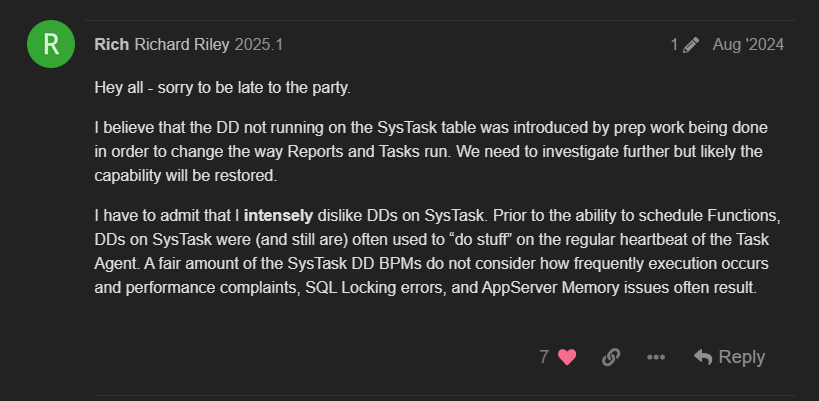The image size is (819, 401).
Task: Click the text "capability will be restored."
Action: pyautogui.click(x=186, y=176)
